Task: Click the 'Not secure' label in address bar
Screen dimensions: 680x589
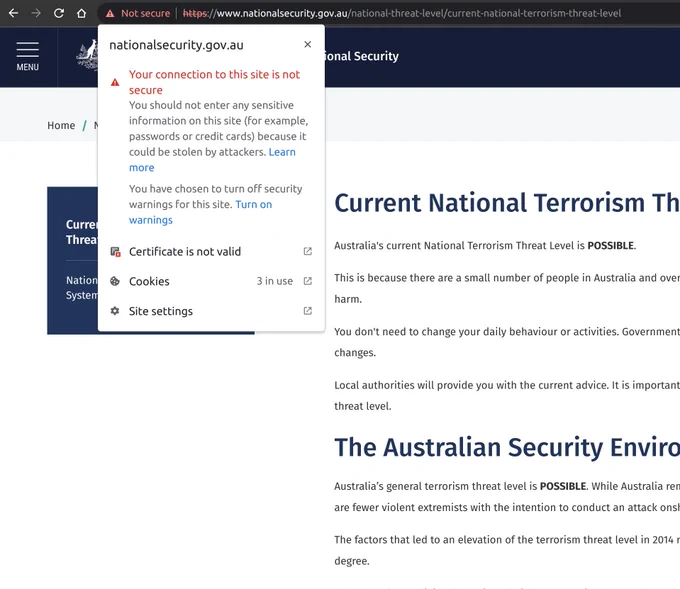Action: point(146,13)
